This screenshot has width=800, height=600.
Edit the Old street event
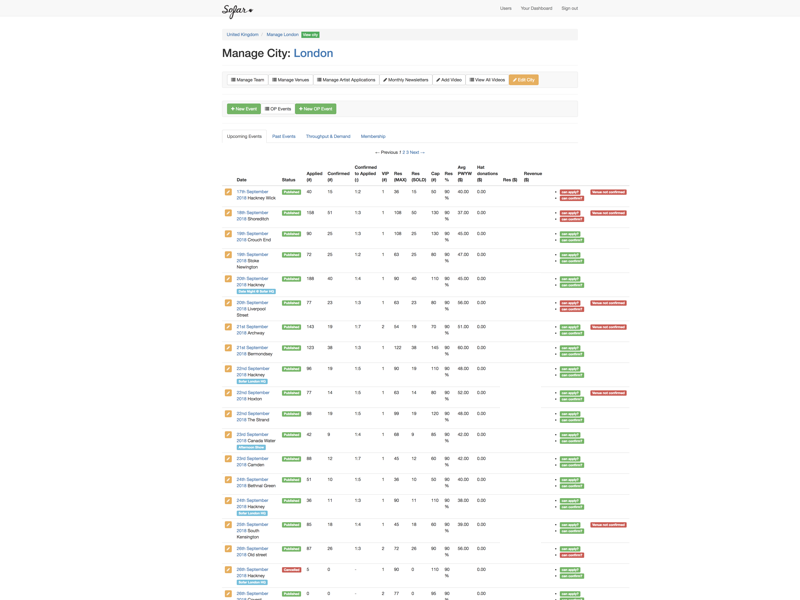[228, 548]
